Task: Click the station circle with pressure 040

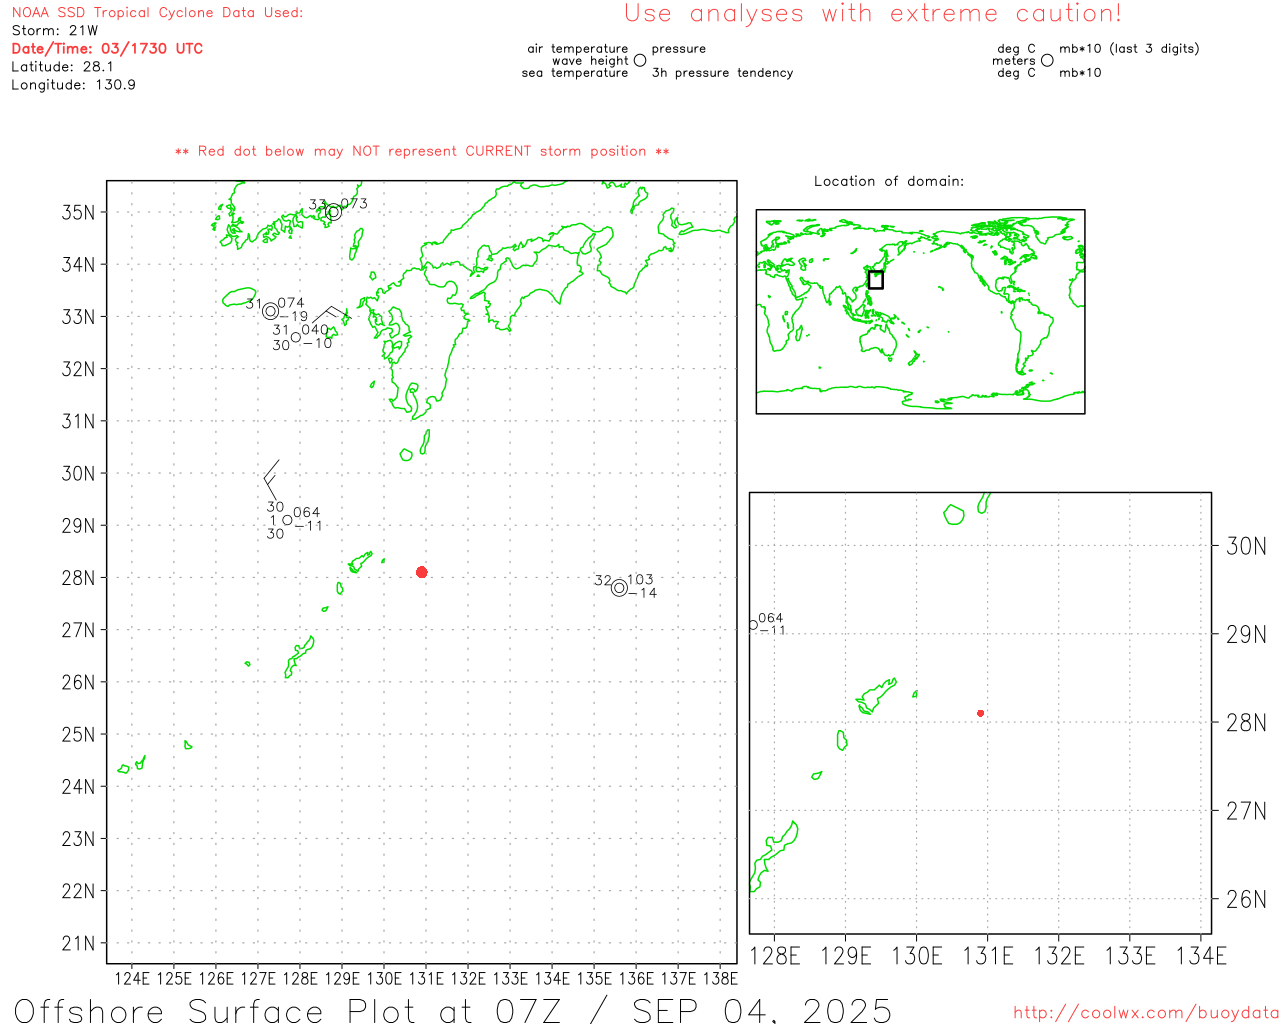Action: [296, 337]
